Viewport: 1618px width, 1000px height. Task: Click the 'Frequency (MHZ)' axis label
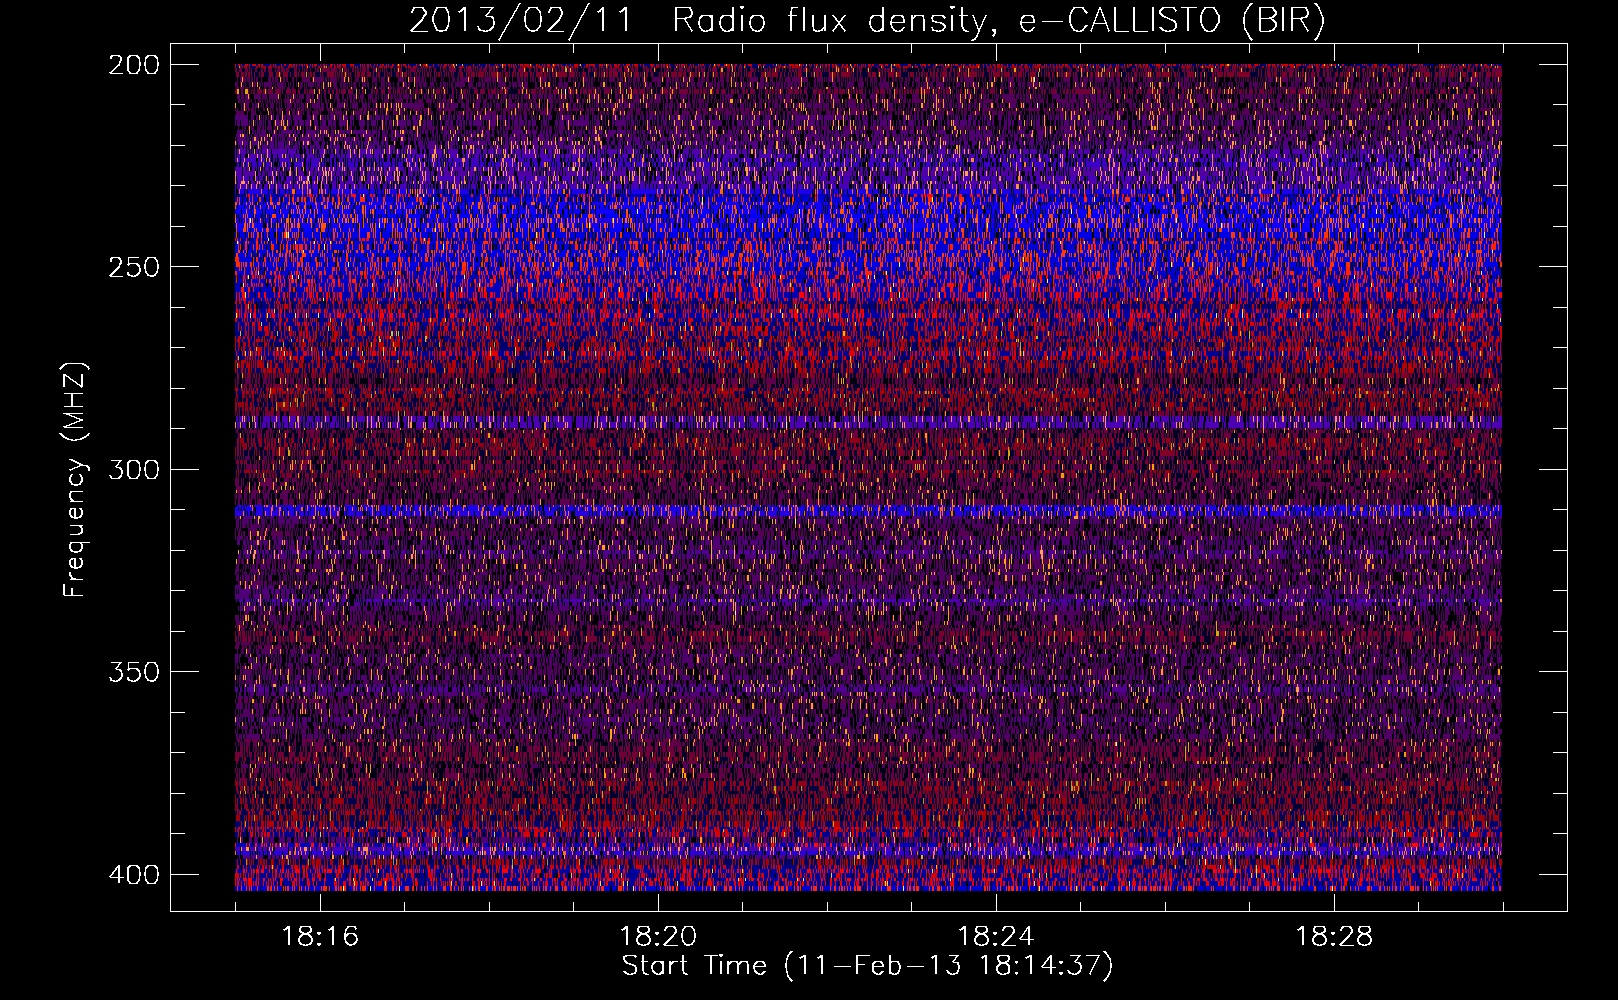75,479
